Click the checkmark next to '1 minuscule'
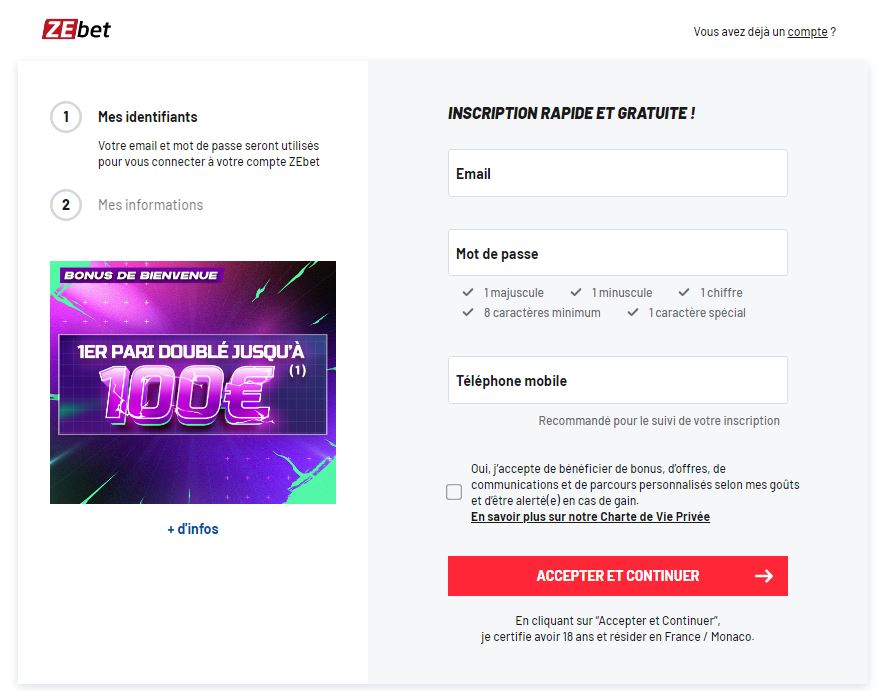 click(x=576, y=292)
